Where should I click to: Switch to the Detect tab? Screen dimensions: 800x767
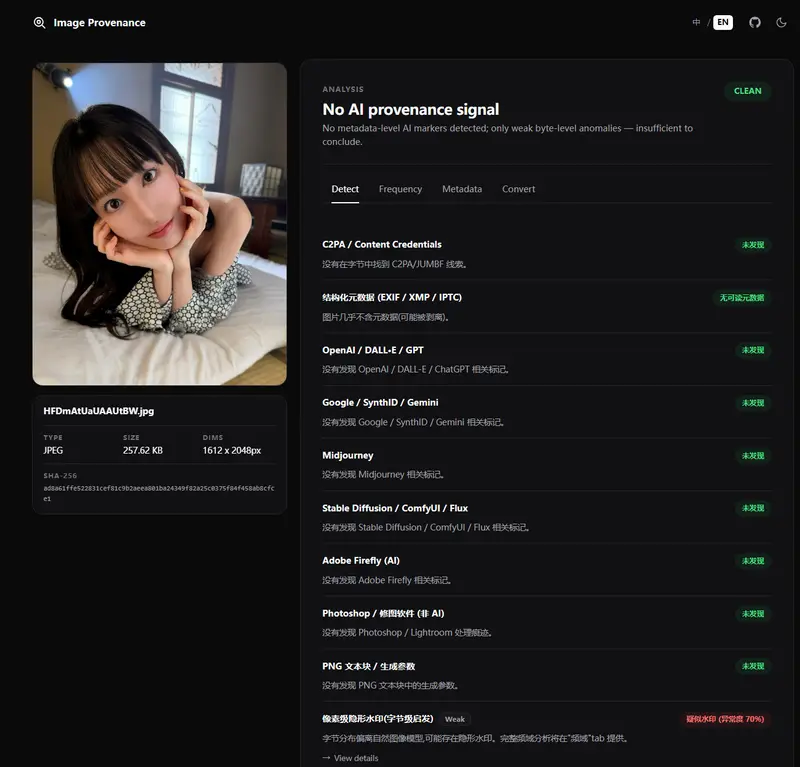point(345,189)
